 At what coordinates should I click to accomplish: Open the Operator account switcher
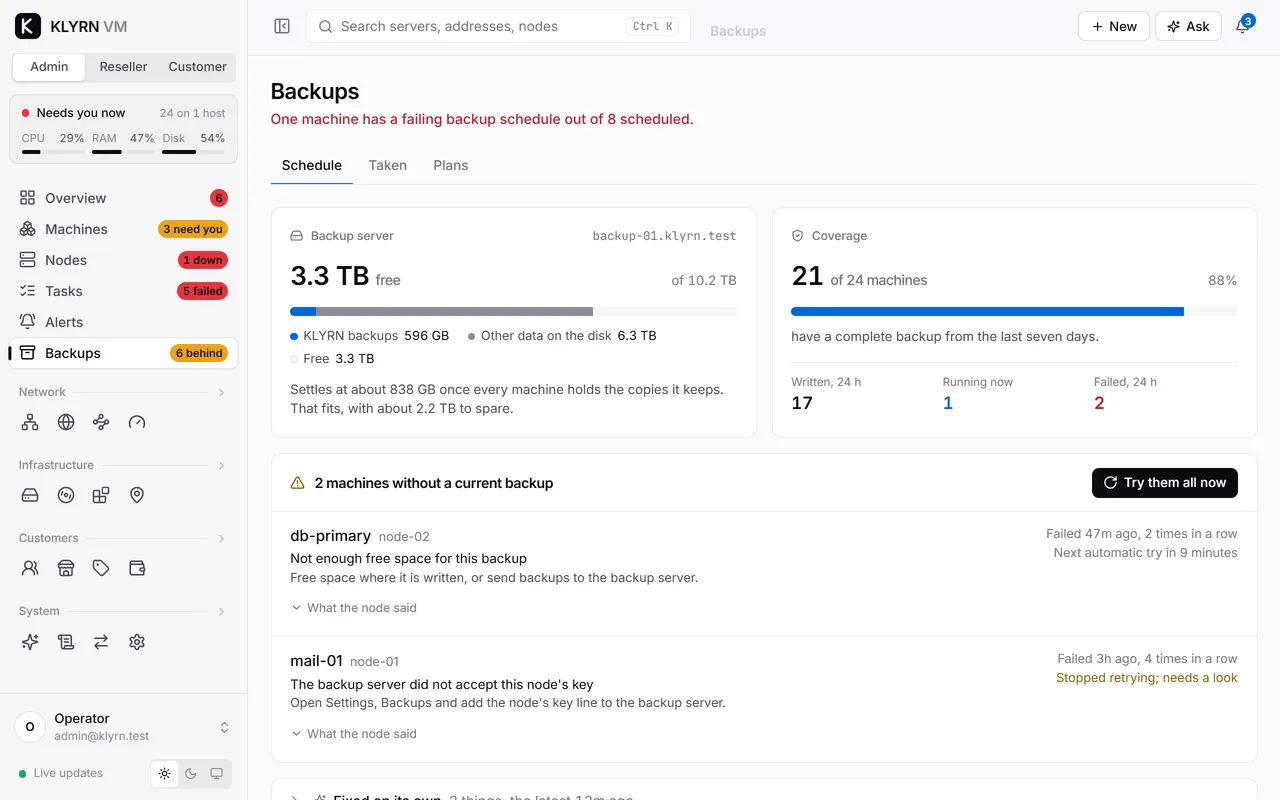tap(124, 727)
